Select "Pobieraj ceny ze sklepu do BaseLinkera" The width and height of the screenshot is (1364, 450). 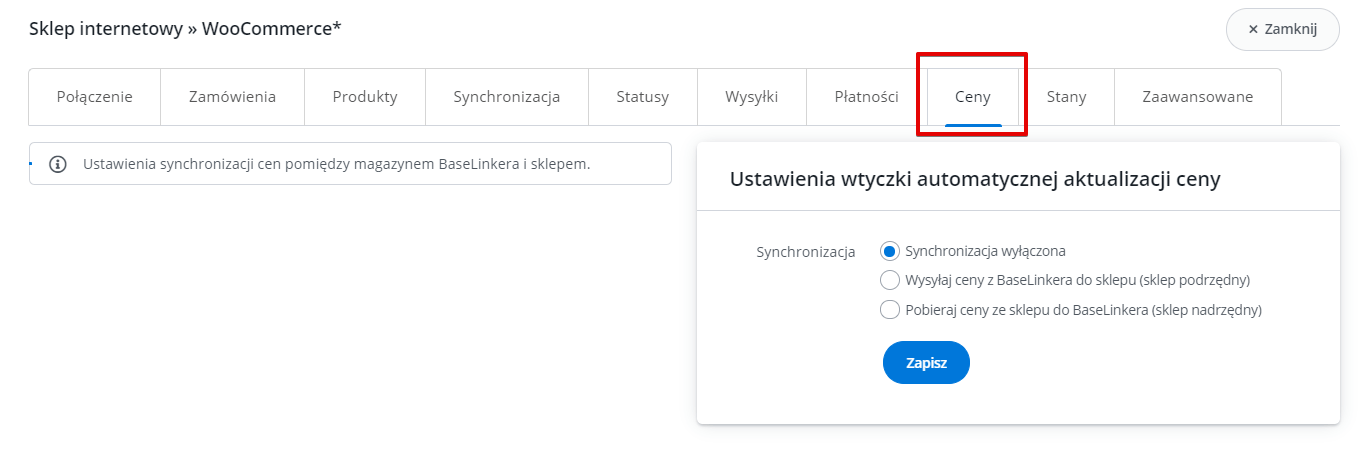coord(890,310)
